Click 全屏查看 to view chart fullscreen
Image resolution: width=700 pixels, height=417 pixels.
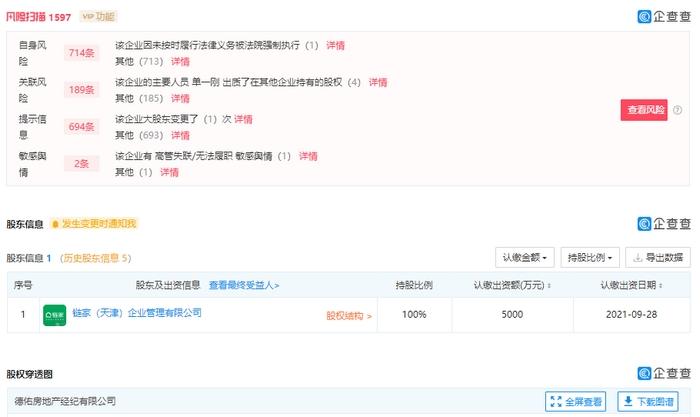[x=577, y=402]
